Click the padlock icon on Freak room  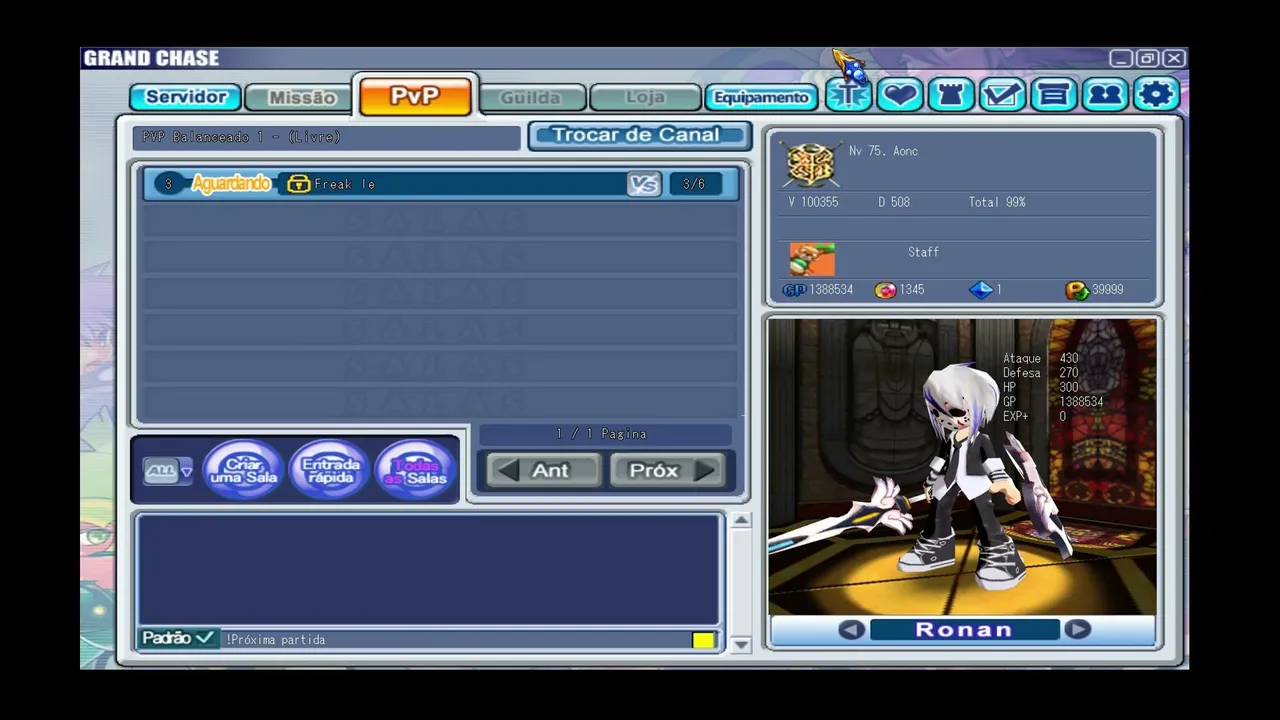click(x=298, y=184)
